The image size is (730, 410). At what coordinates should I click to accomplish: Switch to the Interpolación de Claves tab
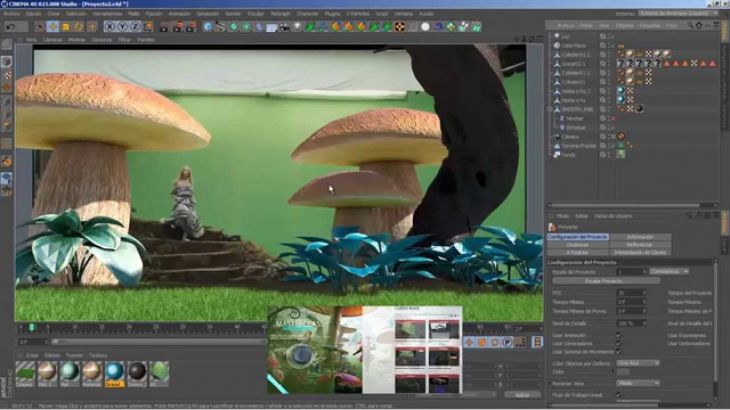(x=640, y=252)
